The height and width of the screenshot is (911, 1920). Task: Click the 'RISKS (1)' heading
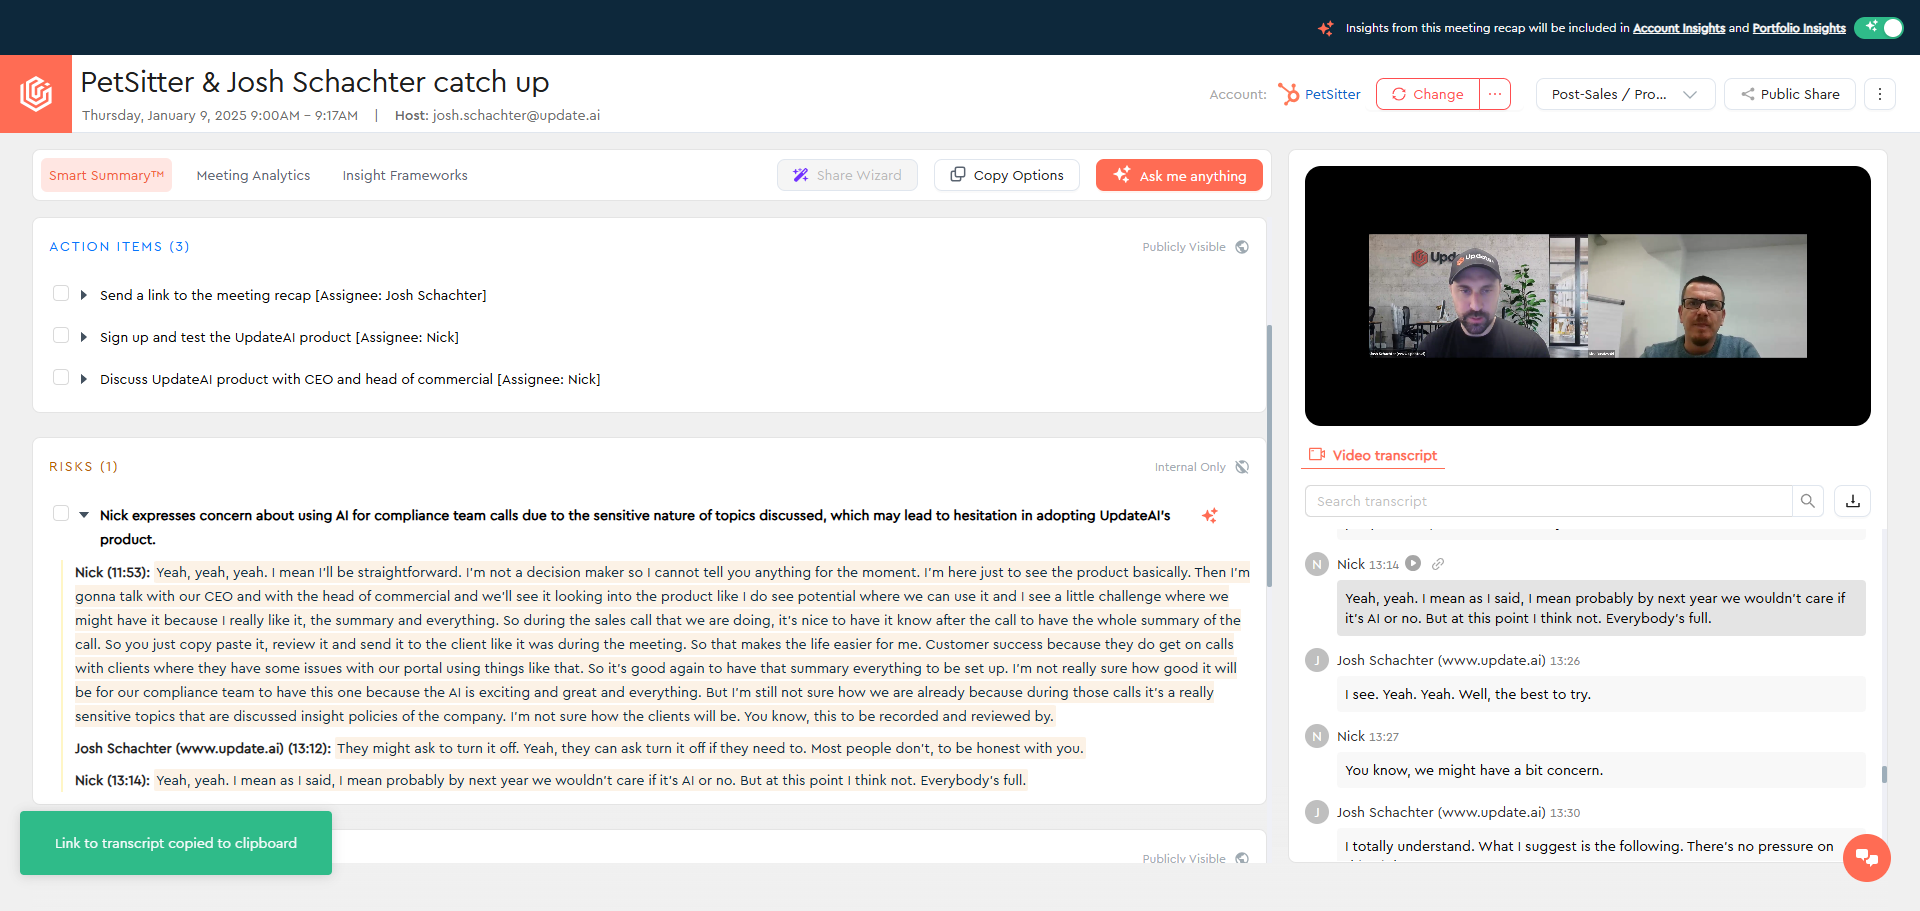(83, 467)
